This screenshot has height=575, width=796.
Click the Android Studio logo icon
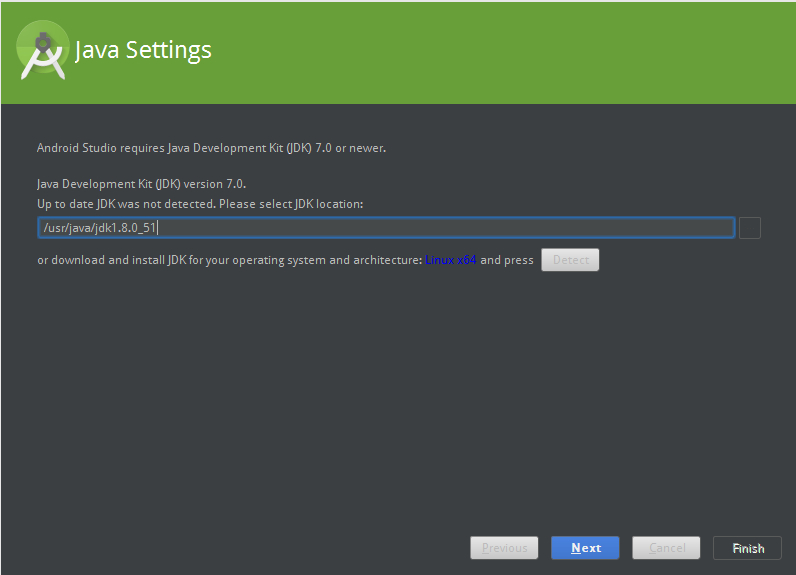(43, 50)
